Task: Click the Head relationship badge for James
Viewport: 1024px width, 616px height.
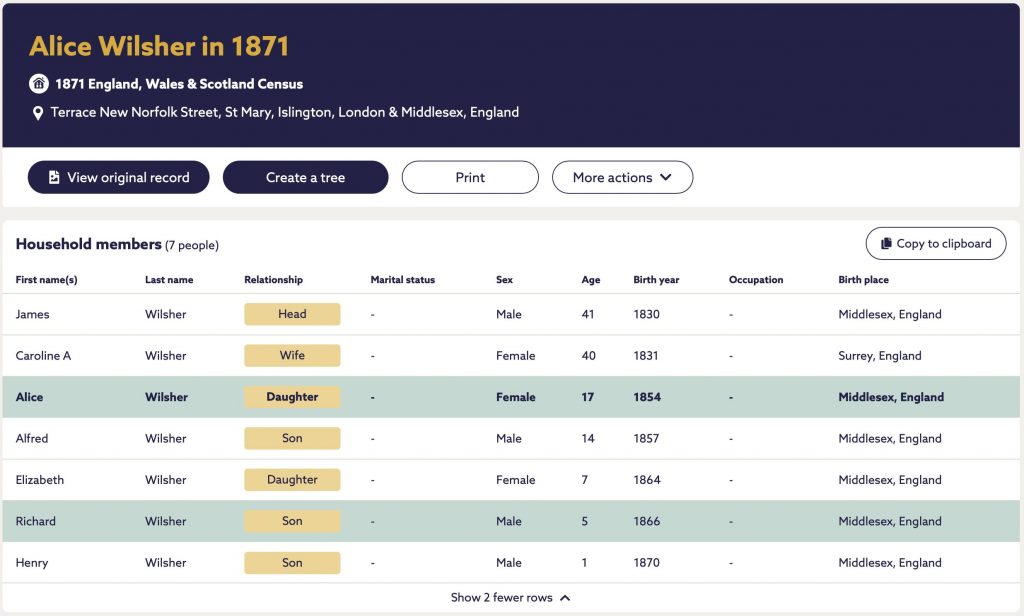Action: pyautogui.click(x=292, y=314)
